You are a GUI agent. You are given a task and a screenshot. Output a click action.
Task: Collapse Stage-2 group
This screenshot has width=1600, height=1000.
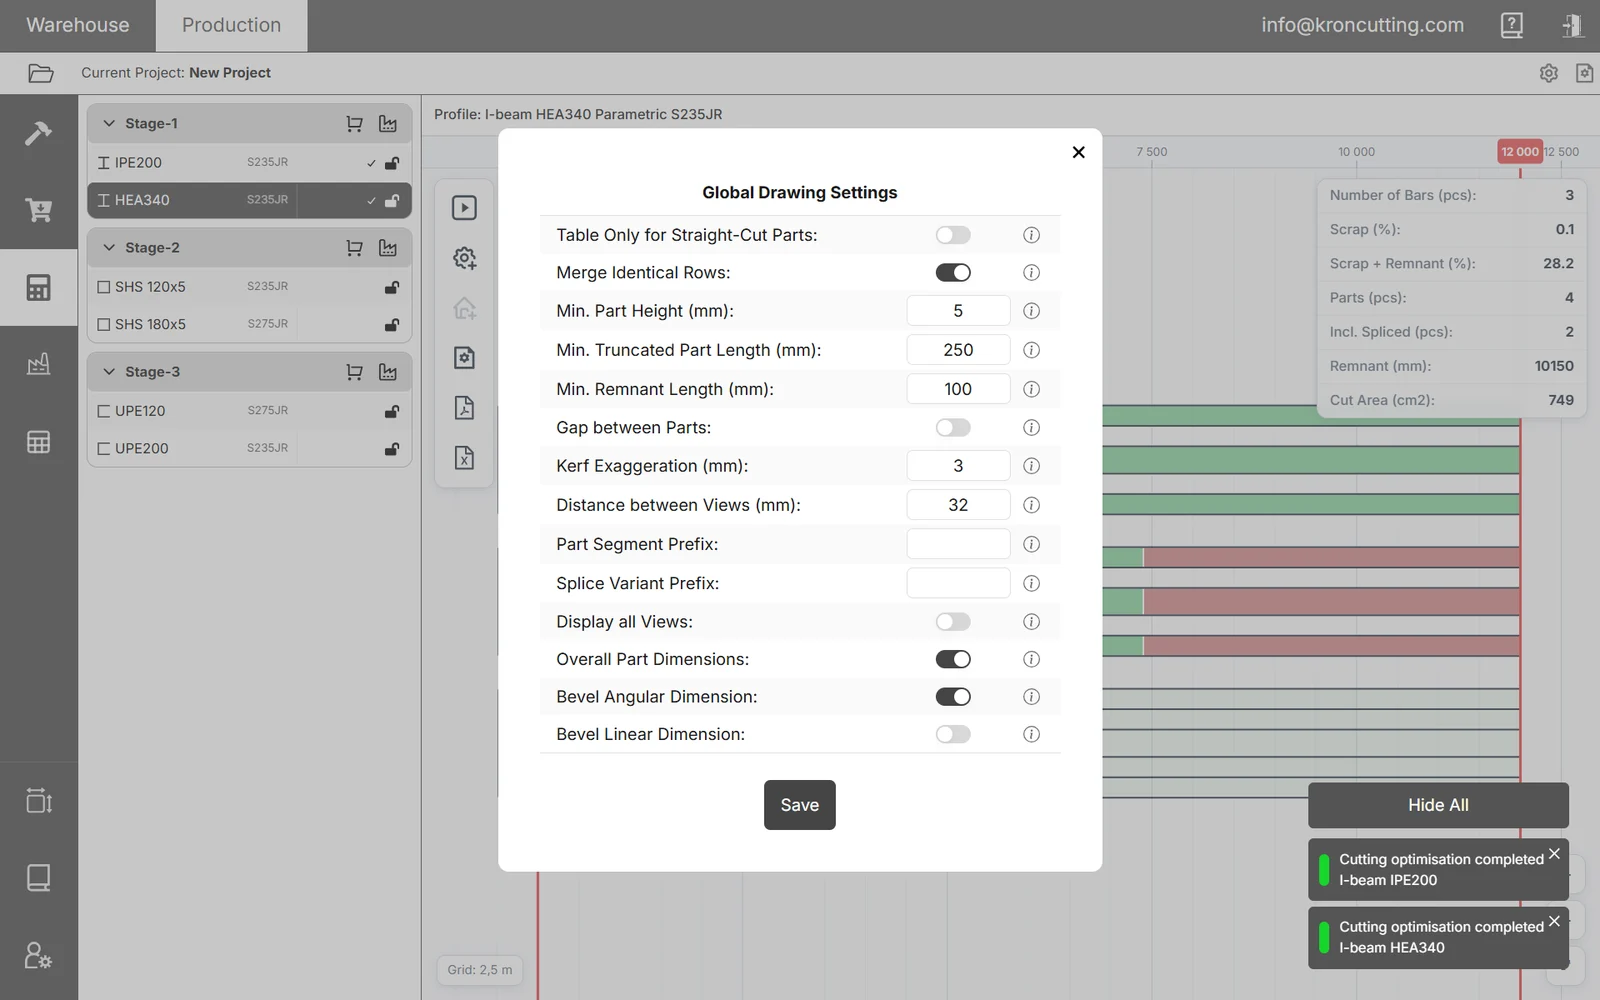coord(109,248)
